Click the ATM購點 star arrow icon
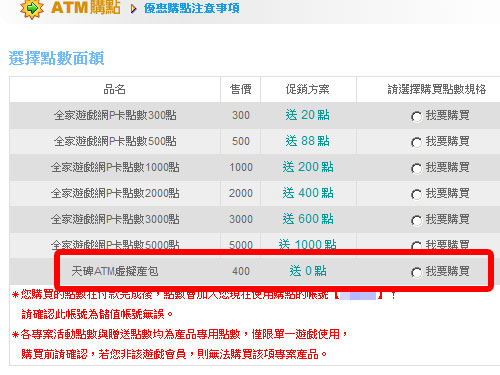500x375 pixels. pyautogui.click(x=32, y=9)
